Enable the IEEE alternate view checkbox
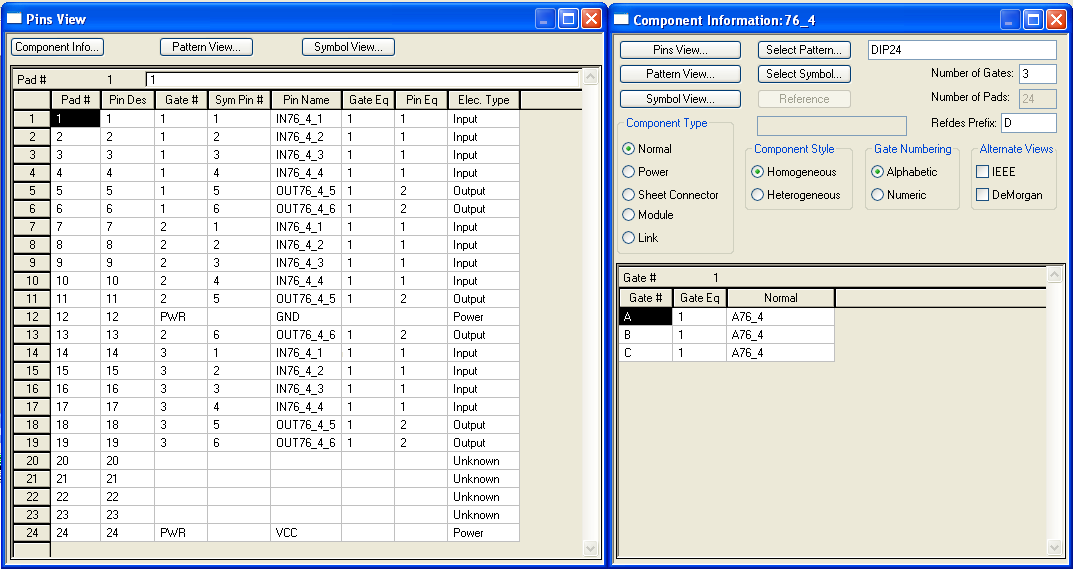 tap(982, 172)
